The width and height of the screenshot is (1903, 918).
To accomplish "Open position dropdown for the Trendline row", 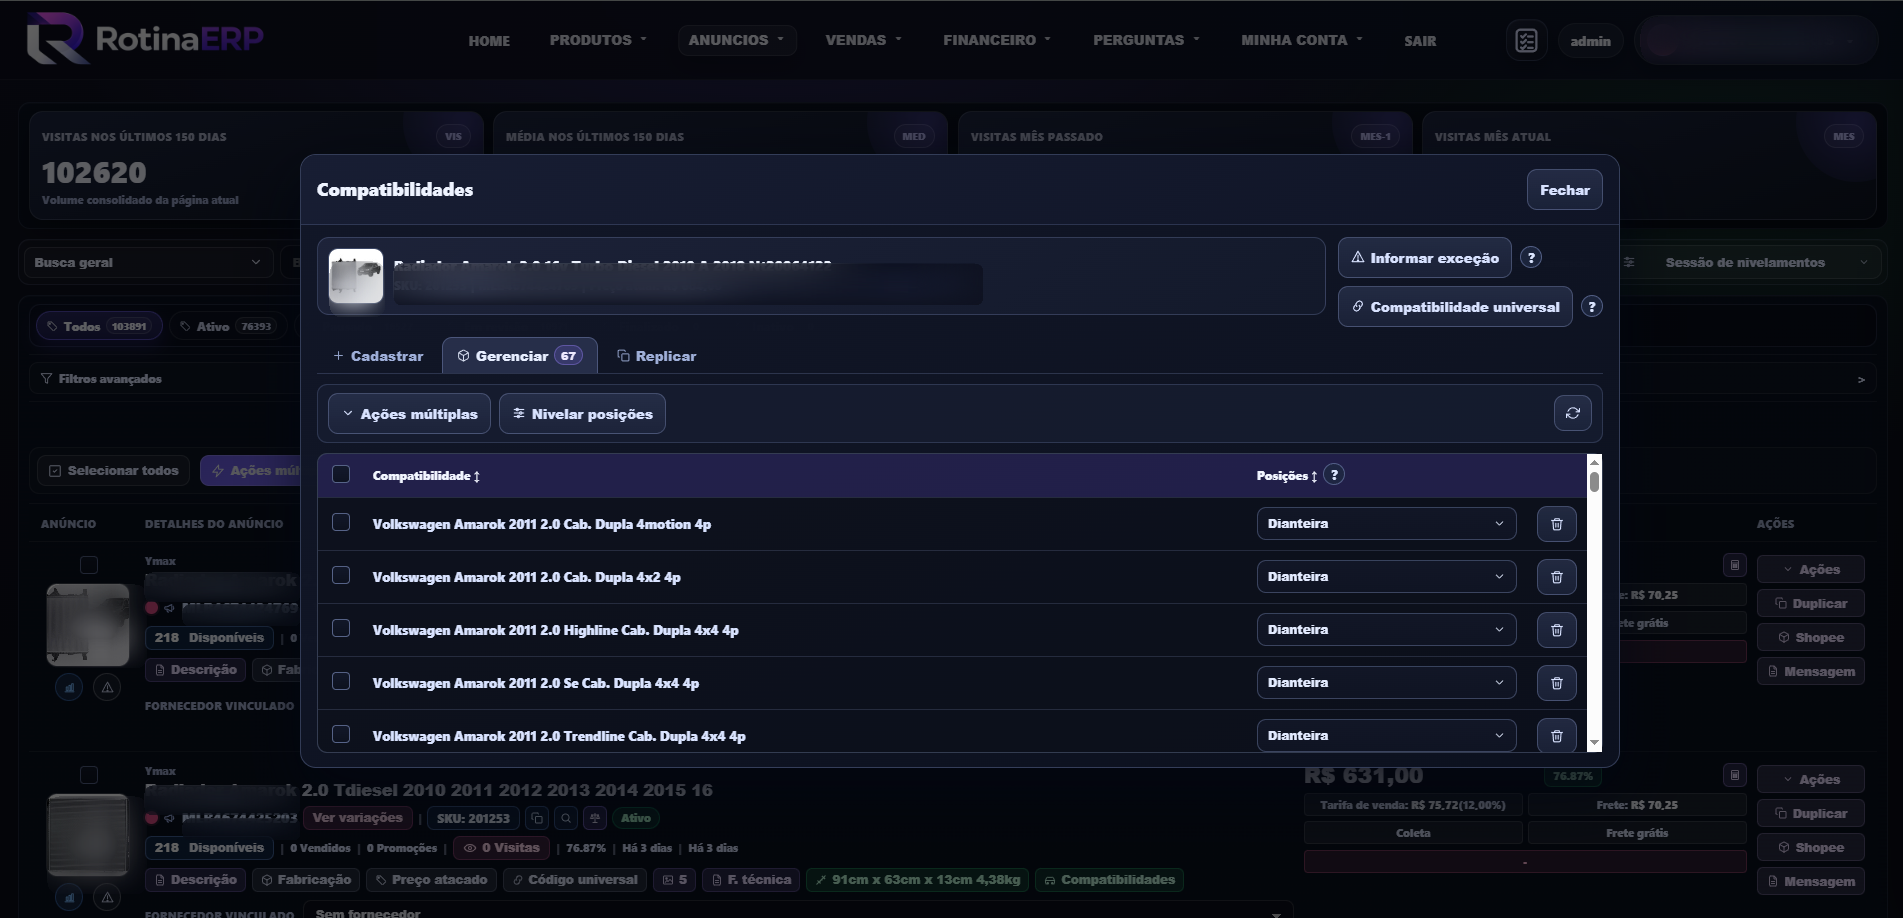I will (x=1386, y=736).
